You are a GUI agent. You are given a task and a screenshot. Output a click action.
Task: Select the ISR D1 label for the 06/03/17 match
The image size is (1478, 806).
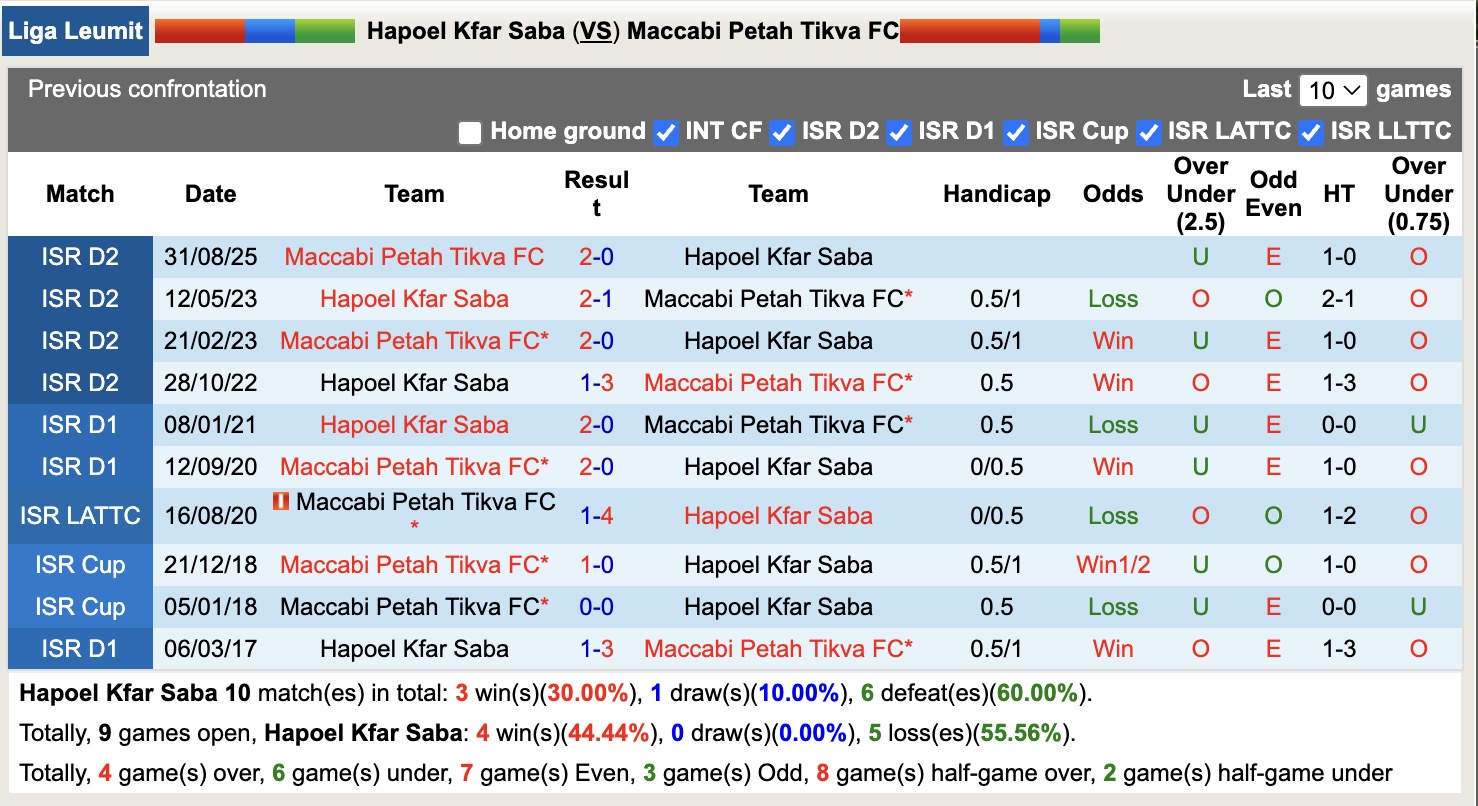(79, 648)
